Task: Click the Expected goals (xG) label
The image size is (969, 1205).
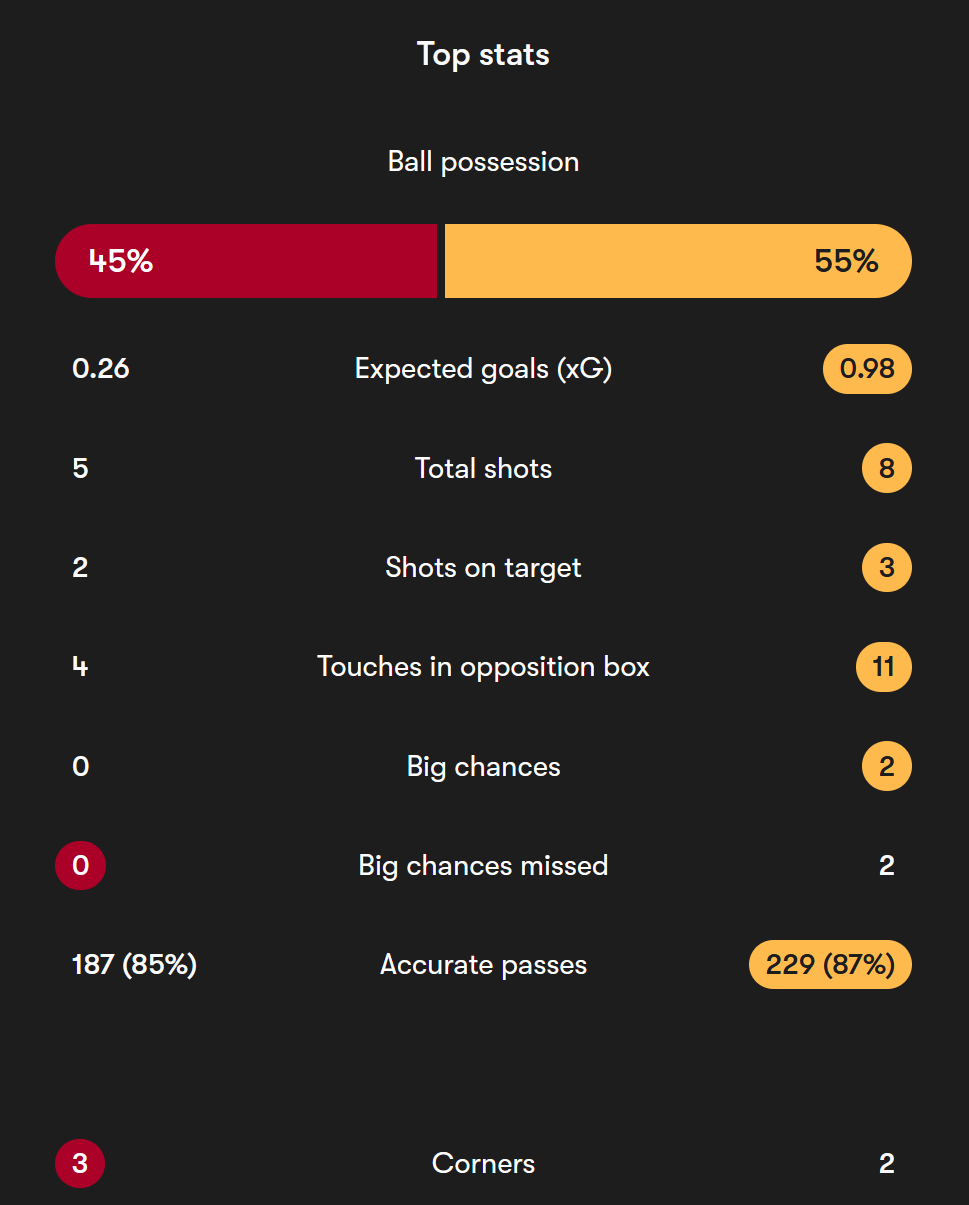Action: pos(483,369)
